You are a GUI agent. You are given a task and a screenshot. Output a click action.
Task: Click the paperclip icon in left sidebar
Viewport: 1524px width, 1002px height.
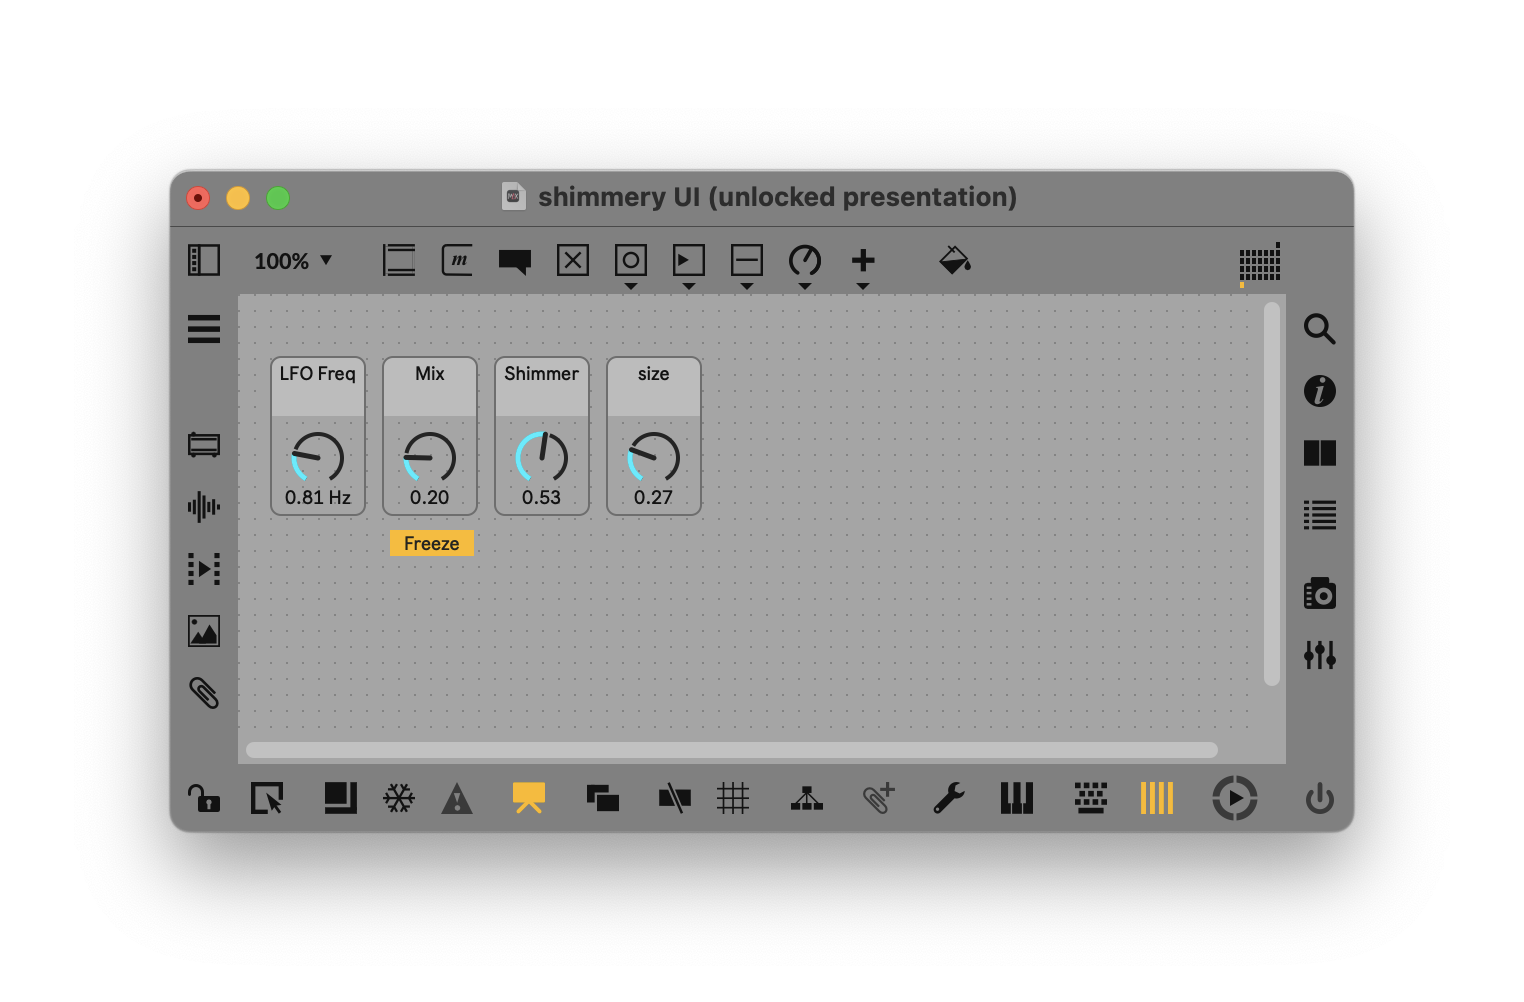[204, 693]
